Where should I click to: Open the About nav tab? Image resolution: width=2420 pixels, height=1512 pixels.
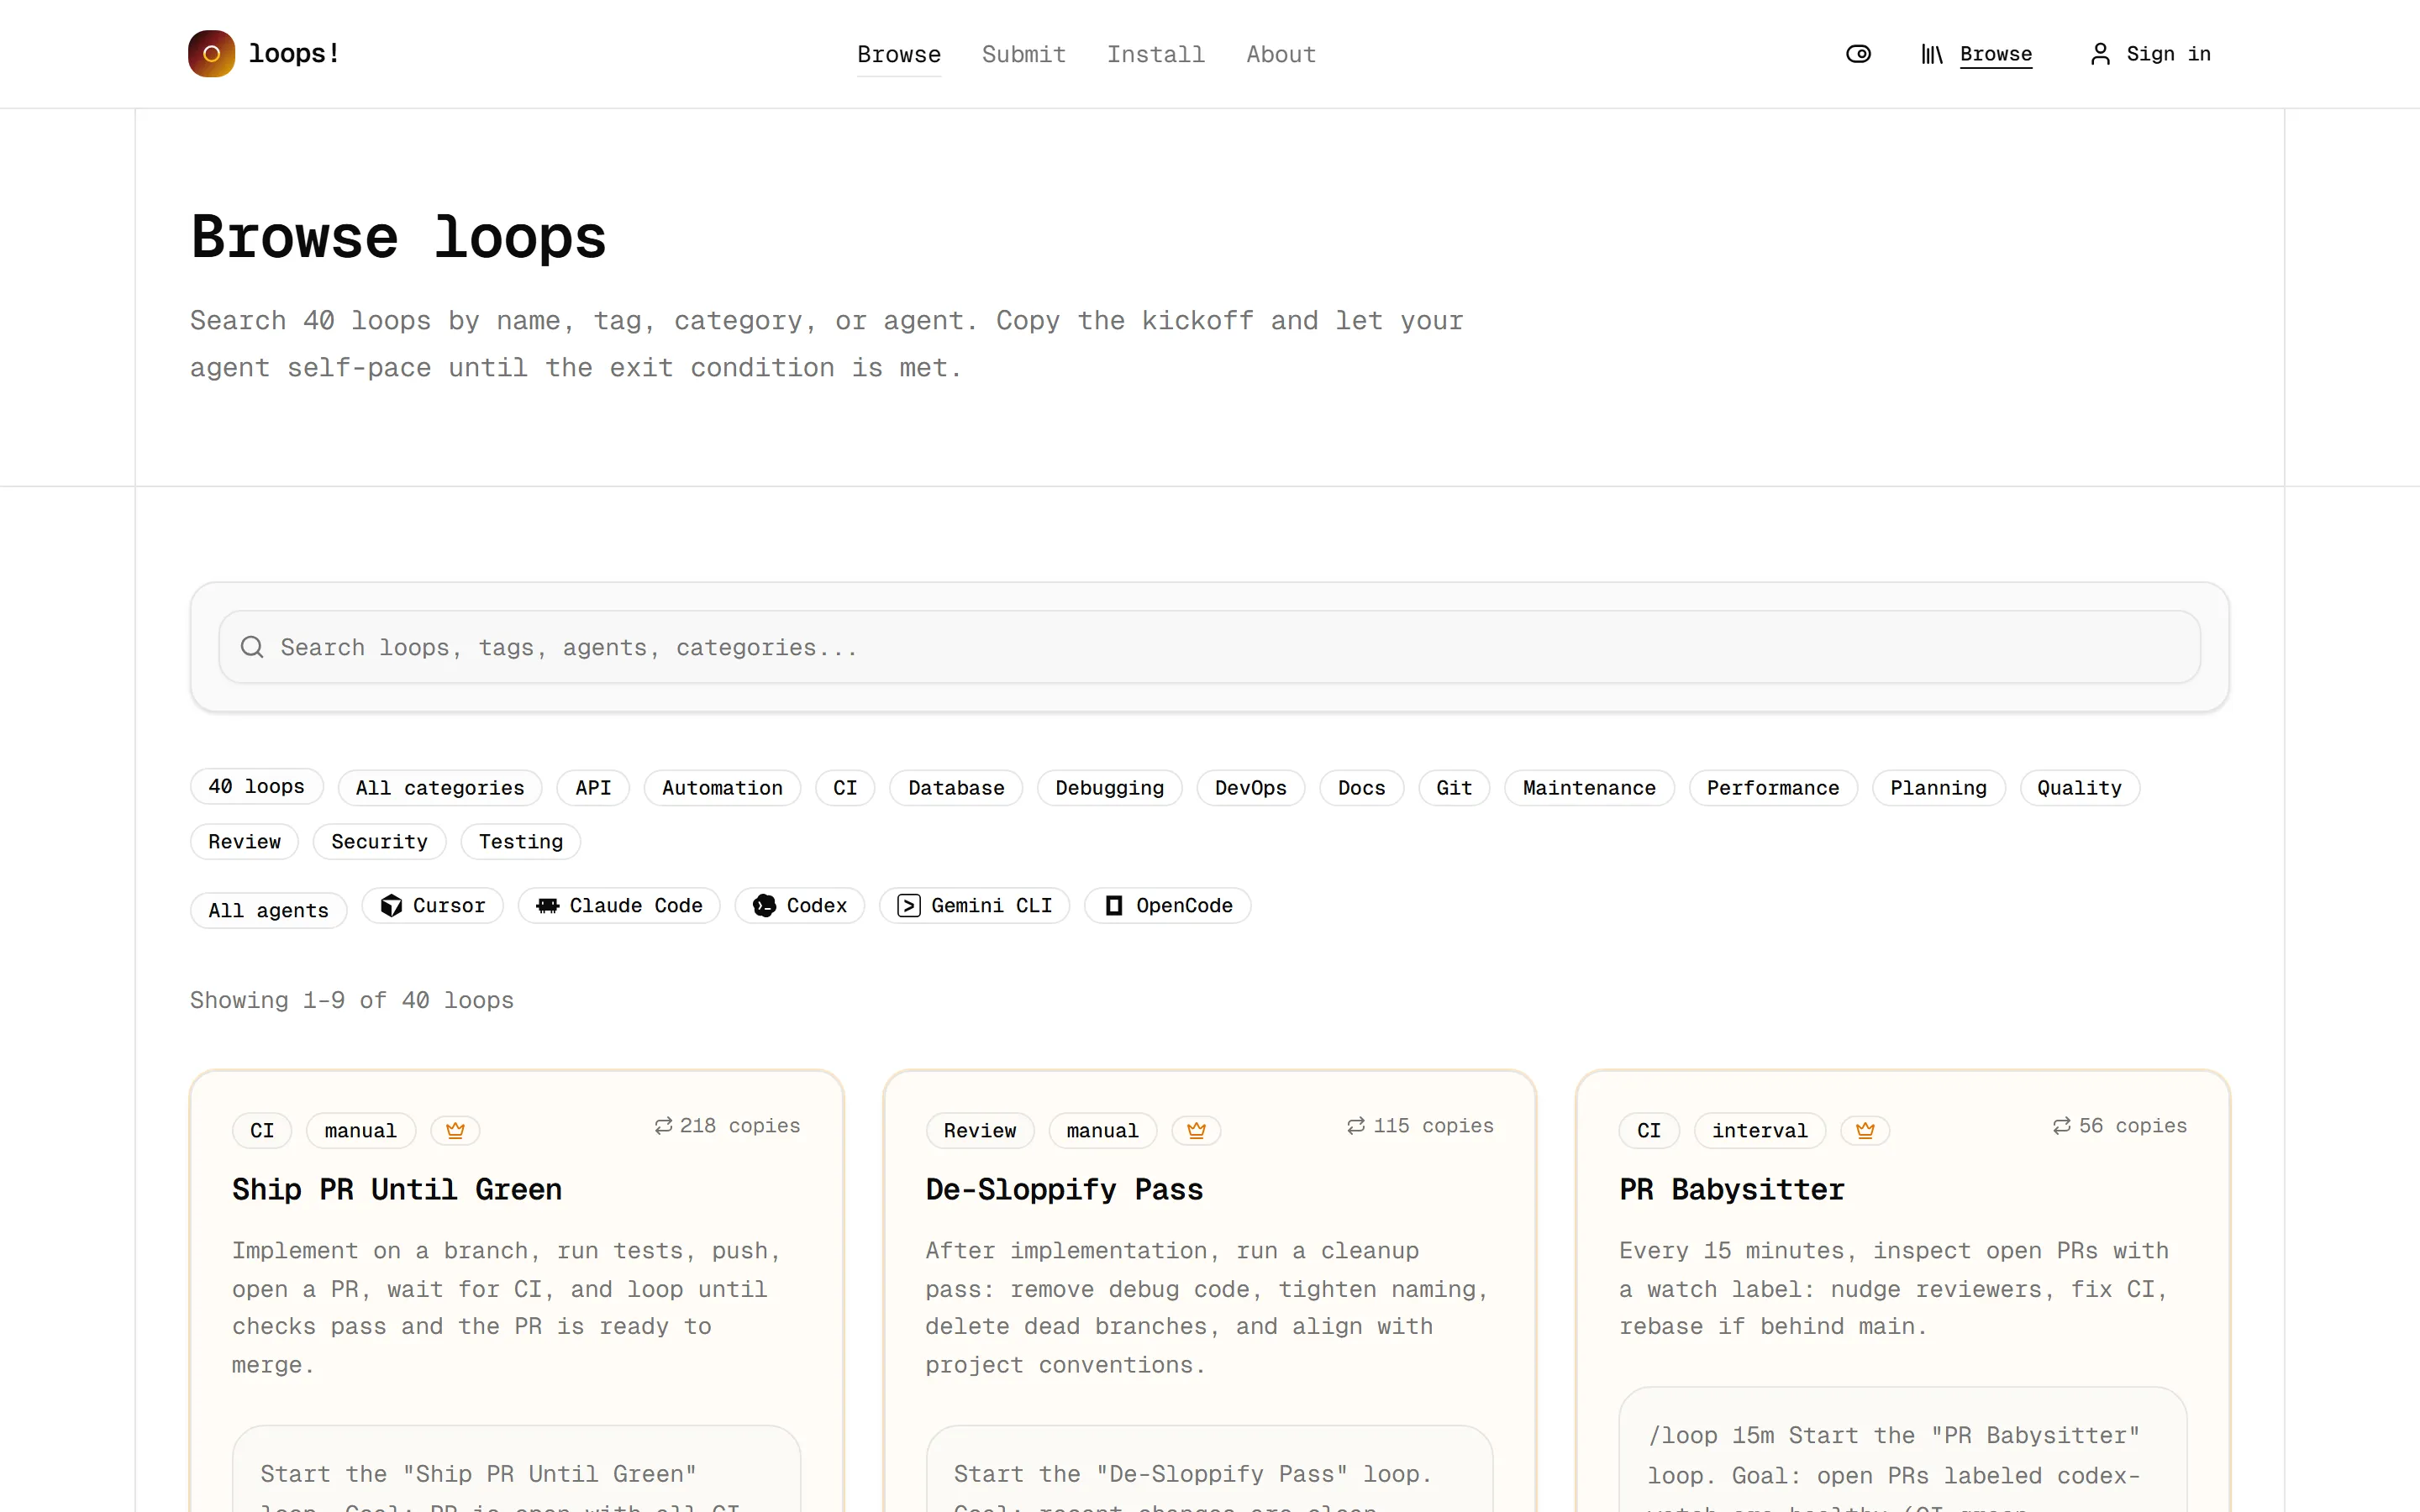[x=1281, y=55]
